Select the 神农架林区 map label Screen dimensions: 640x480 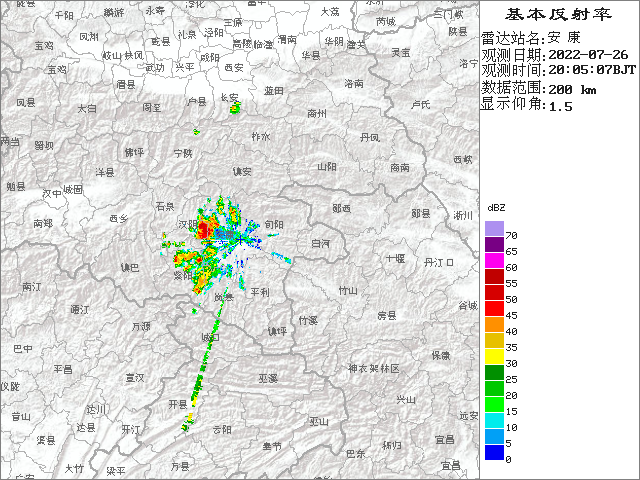point(373,369)
